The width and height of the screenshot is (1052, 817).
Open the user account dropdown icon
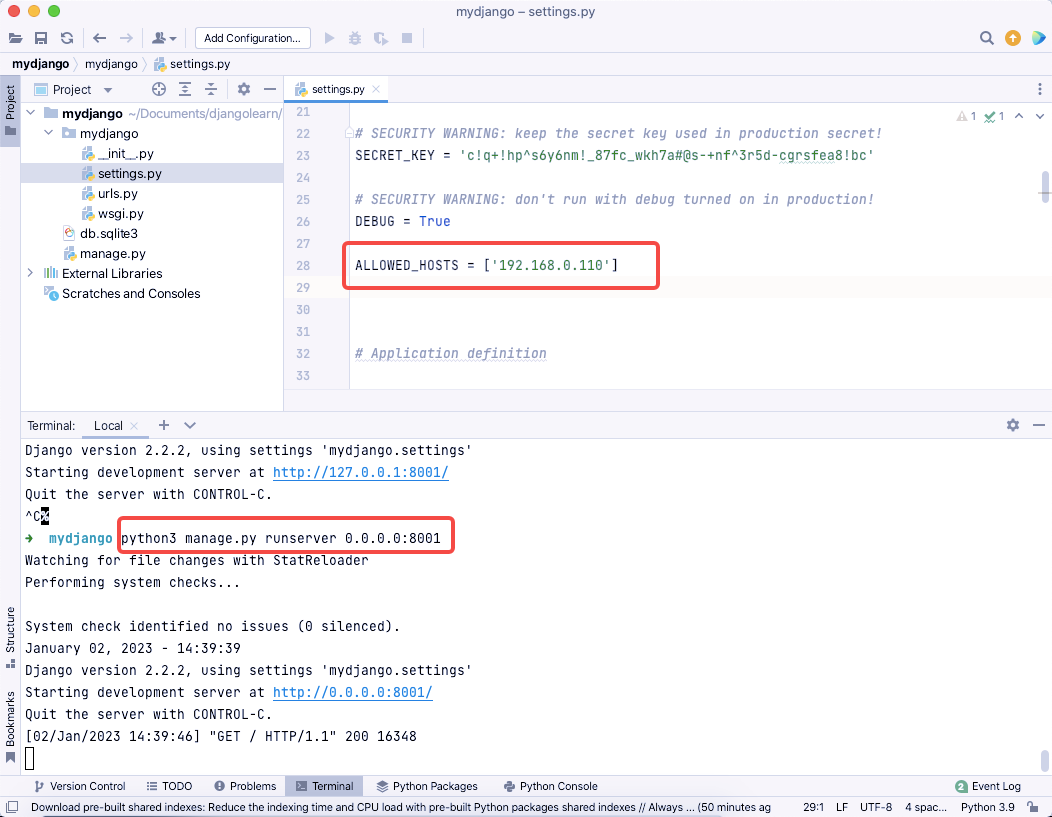164,38
